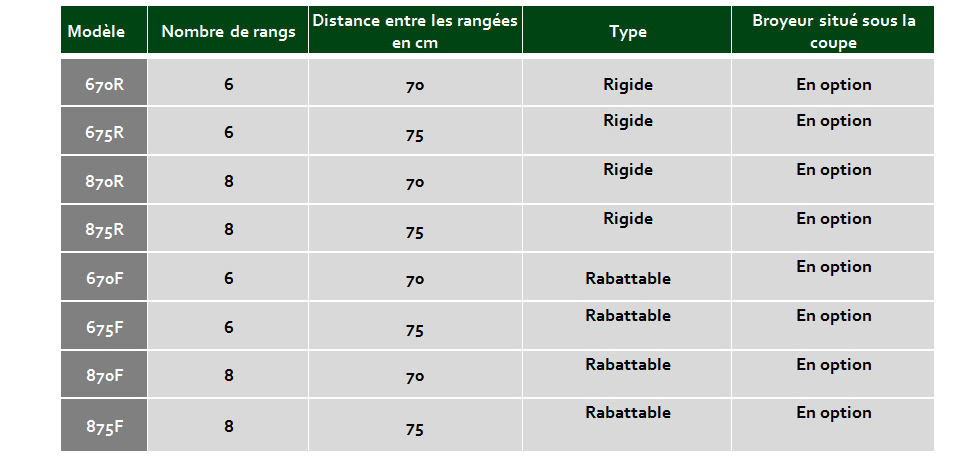The height and width of the screenshot is (458, 980).
Task: Click the 675R model cell
Action: tap(104, 131)
